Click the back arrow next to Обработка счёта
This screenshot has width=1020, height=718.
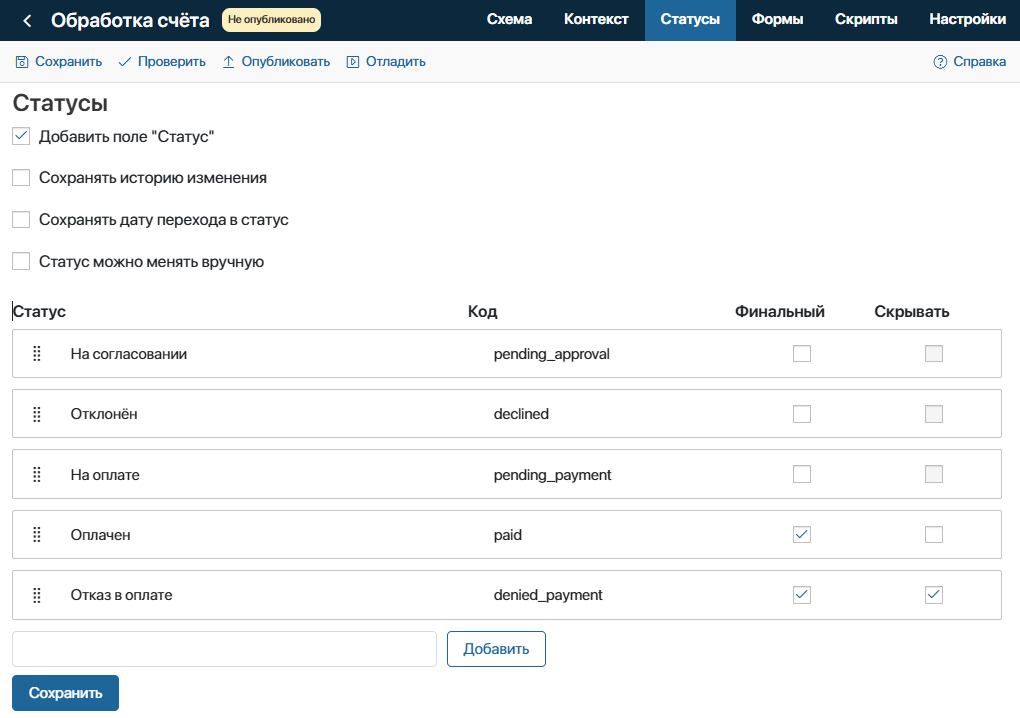pyautogui.click(x=27, y=21)
